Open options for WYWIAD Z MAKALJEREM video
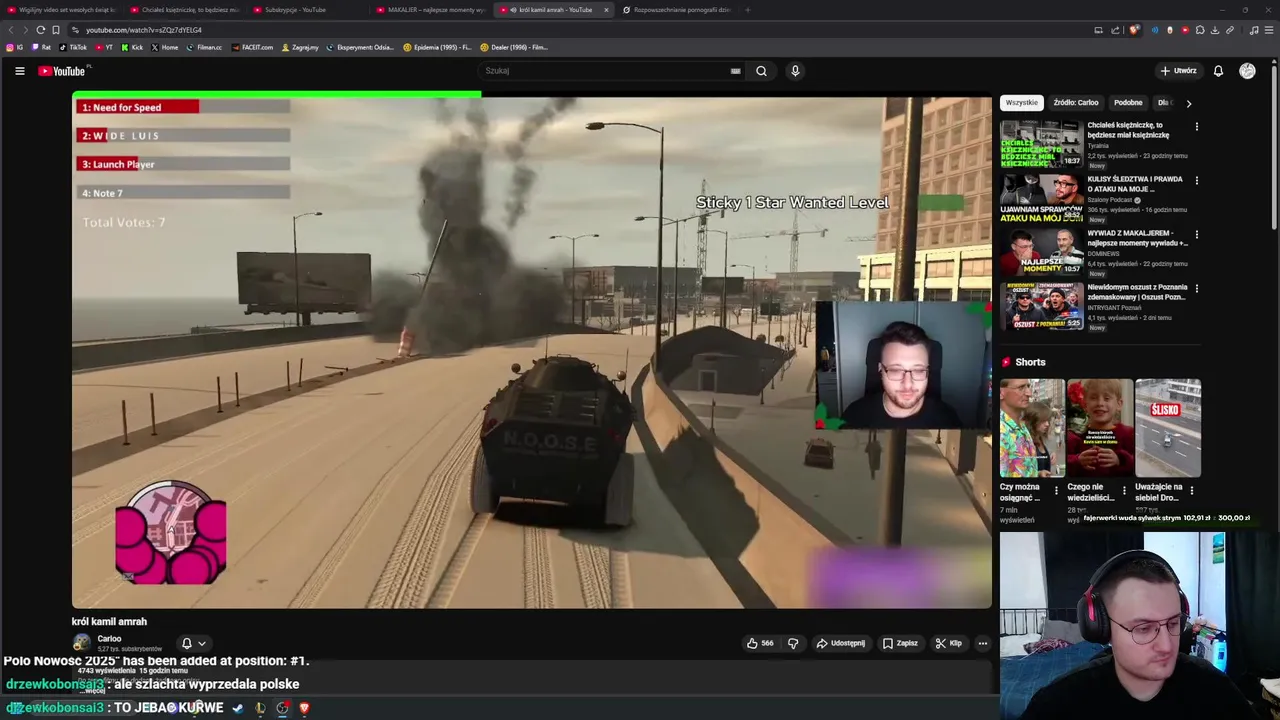 click(x=1196, y=235)
